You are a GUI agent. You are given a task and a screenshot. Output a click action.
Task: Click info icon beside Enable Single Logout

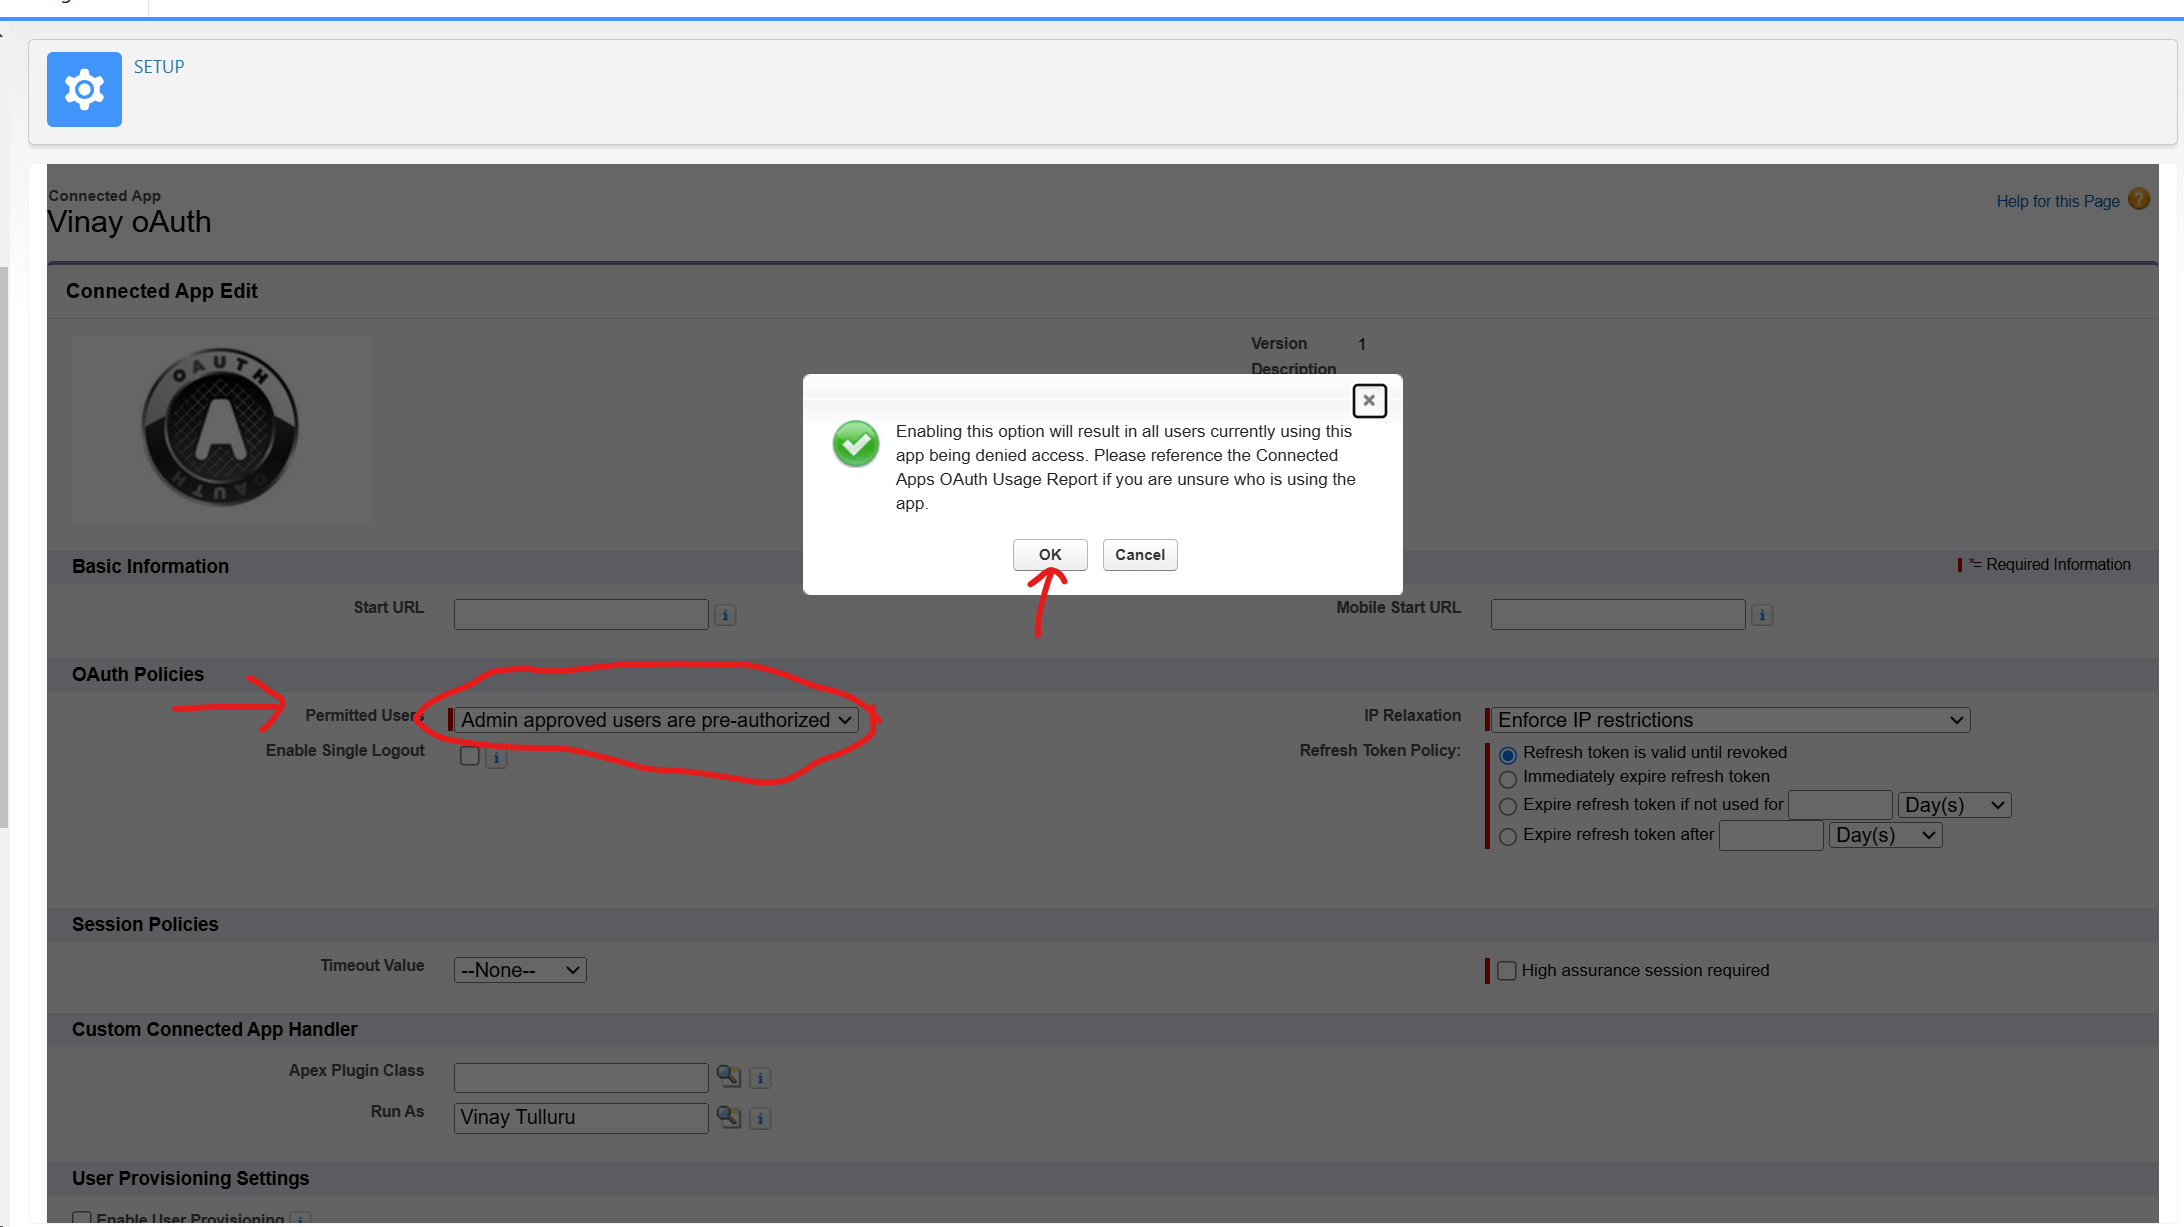(x=496, y=758)
